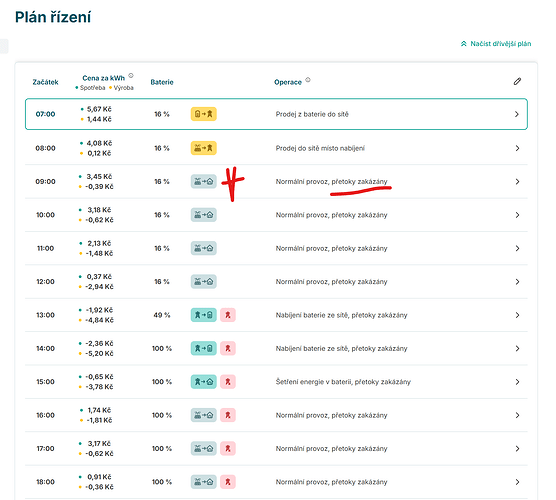The height and width of the screenshot is (500, 556).
Task: Click the Začátek column header
Action: tap(45, 82)
